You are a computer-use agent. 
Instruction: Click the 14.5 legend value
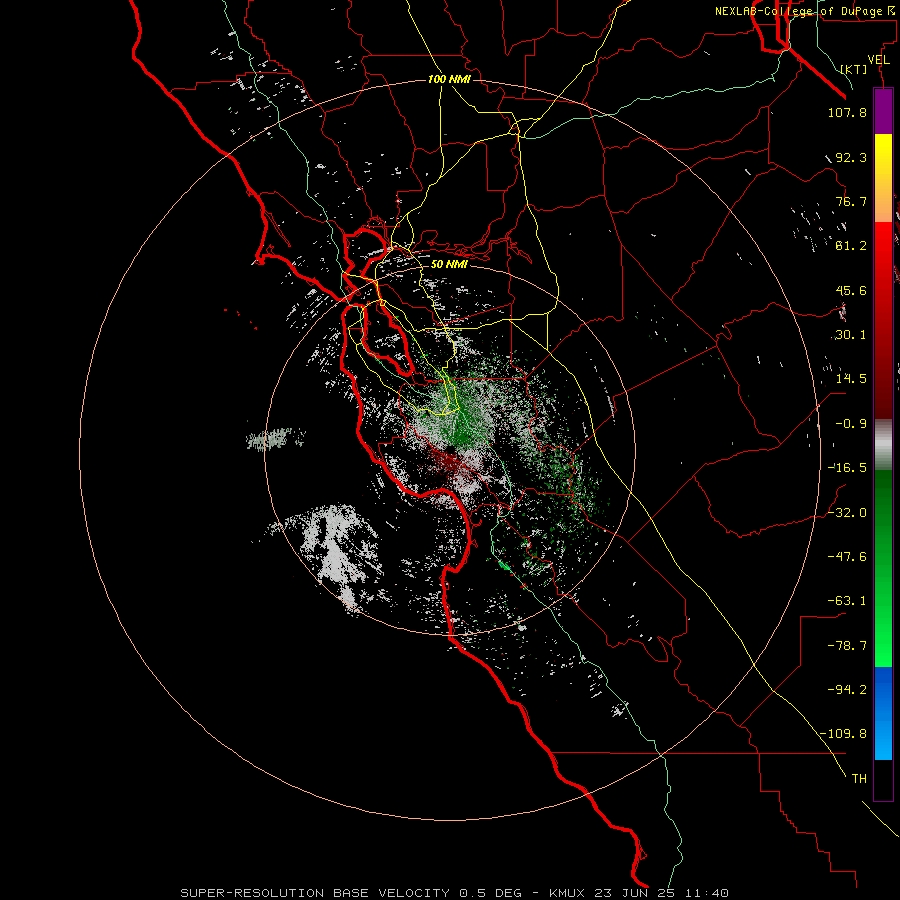pos(851,379)
